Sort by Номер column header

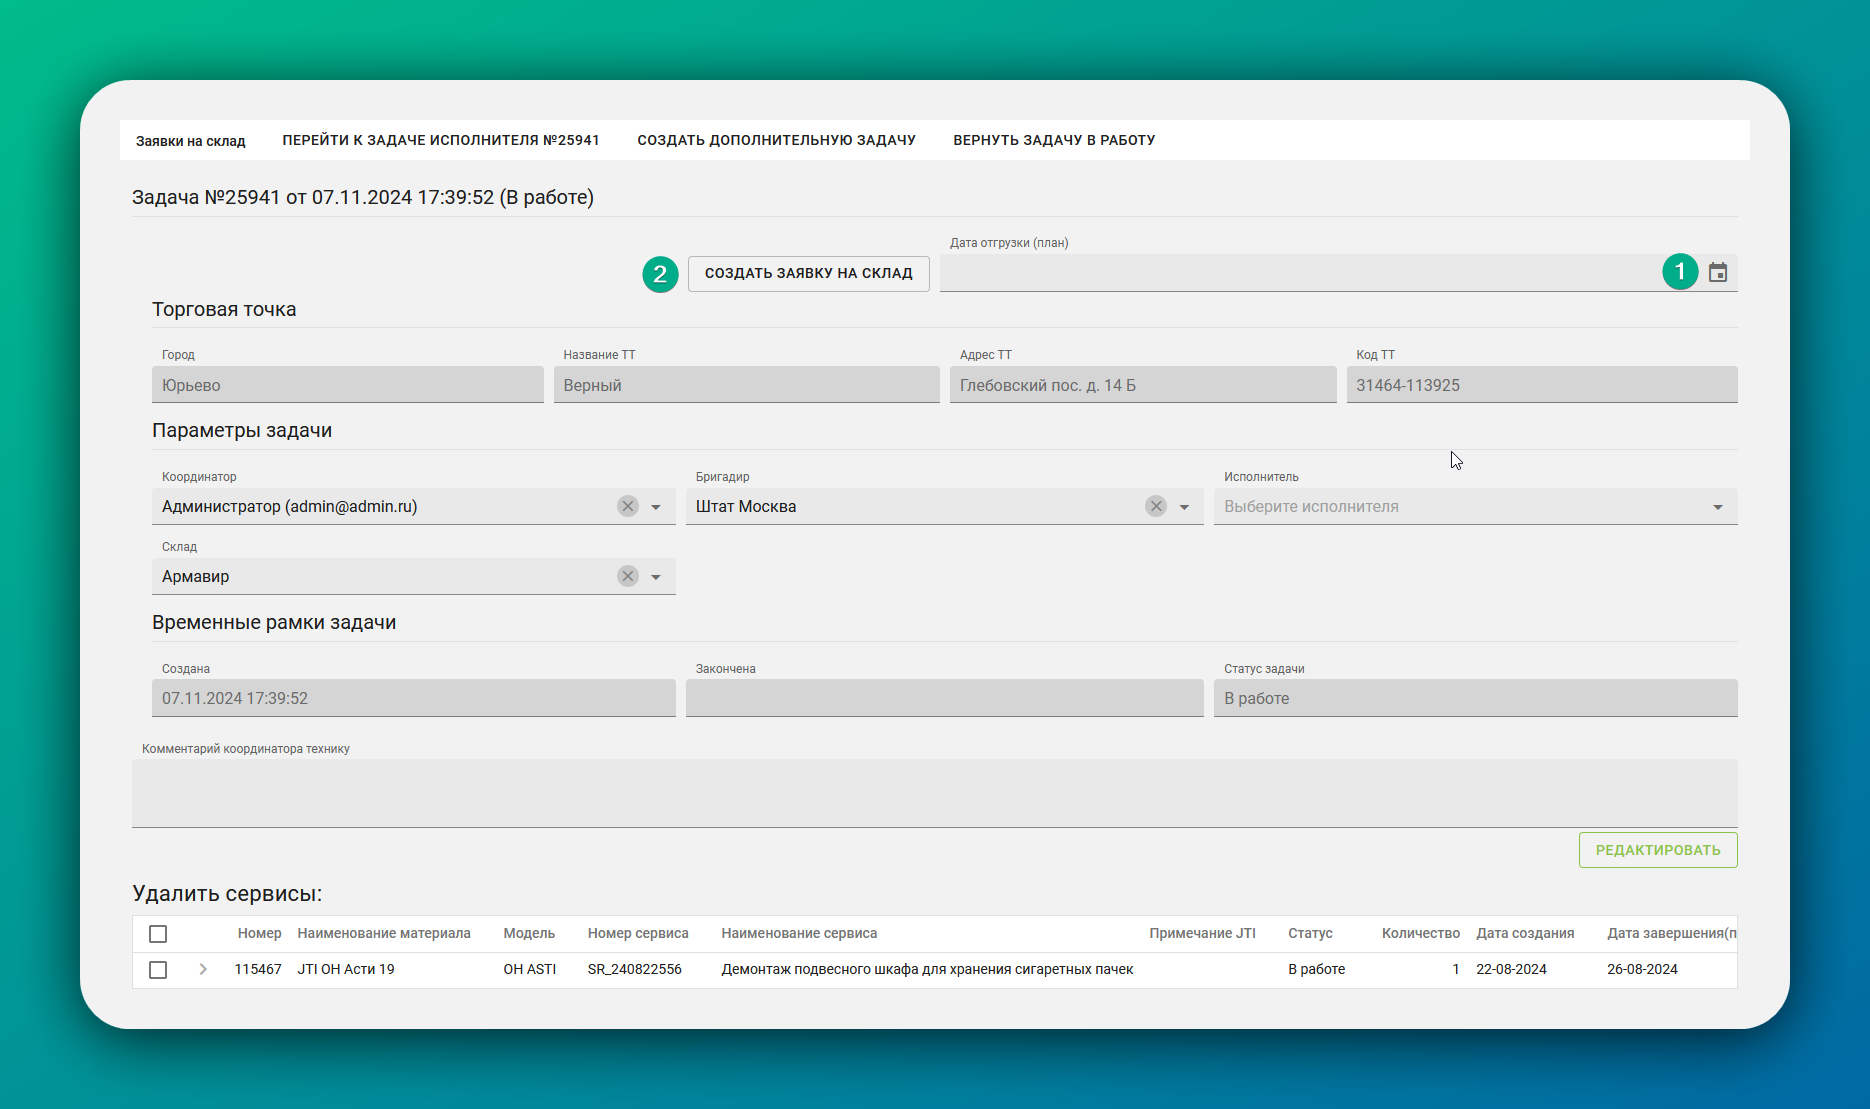[x=260, y=933]
